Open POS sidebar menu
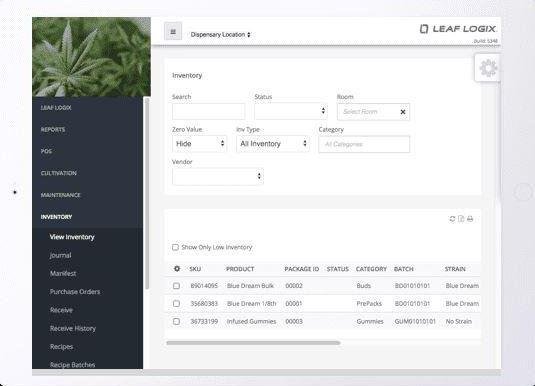Image resolution: width=535 pixels, height=386 pixels. click(46, 151)
